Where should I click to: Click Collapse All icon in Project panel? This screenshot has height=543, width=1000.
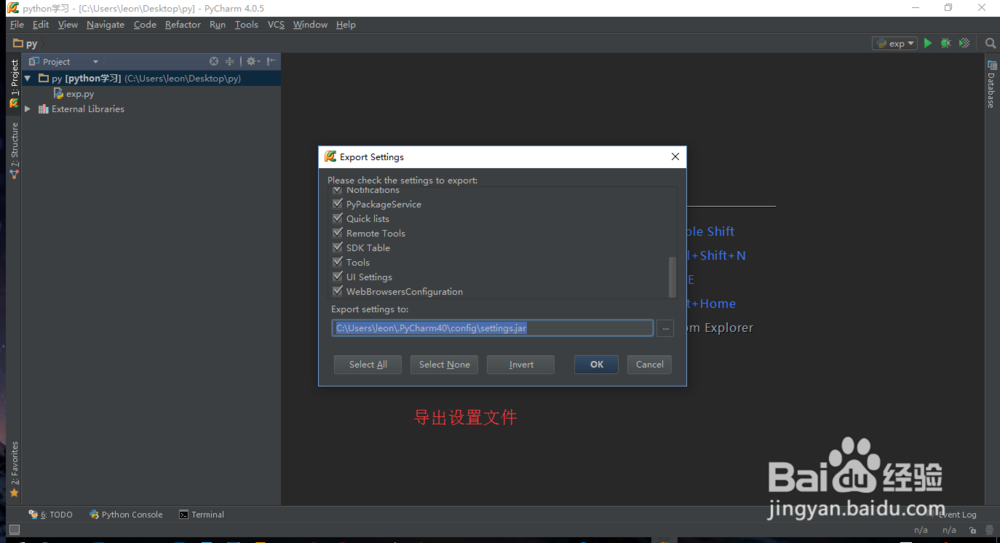230,61
